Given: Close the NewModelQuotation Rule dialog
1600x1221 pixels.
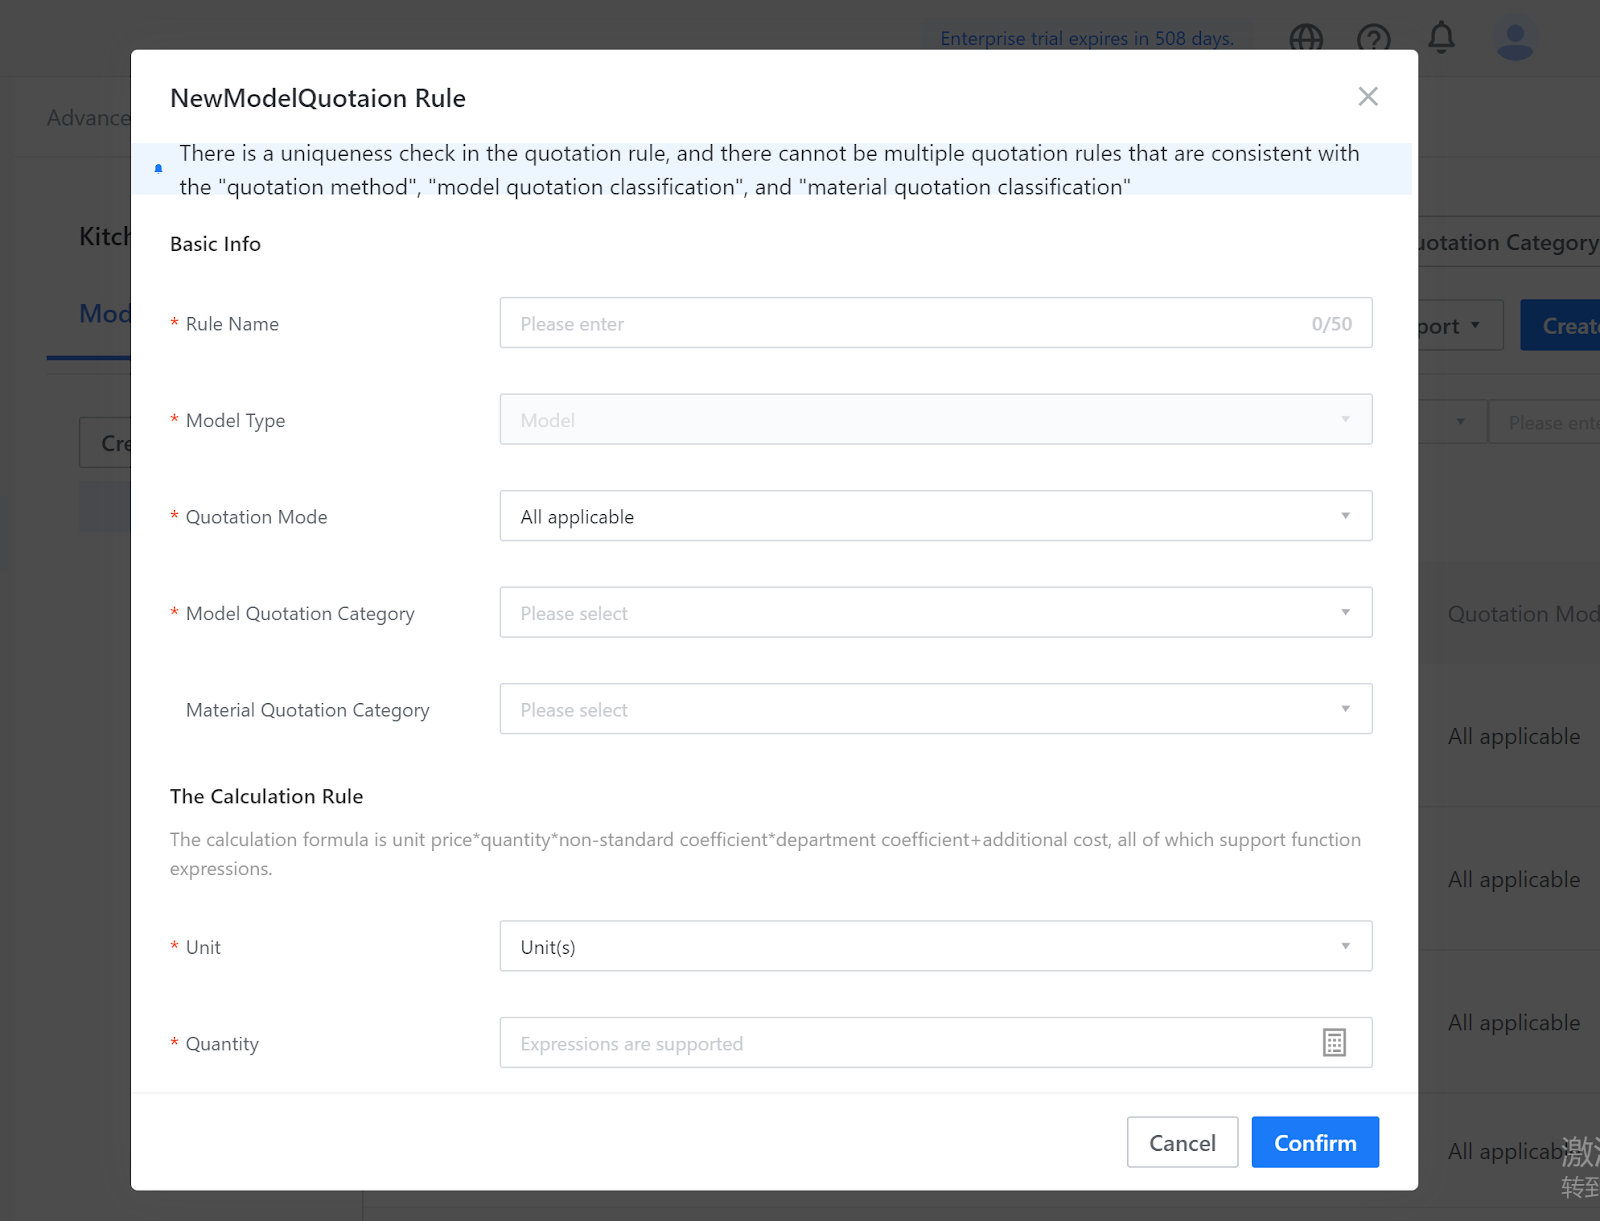Looking at the screenshot, I should pos(1367,97).
